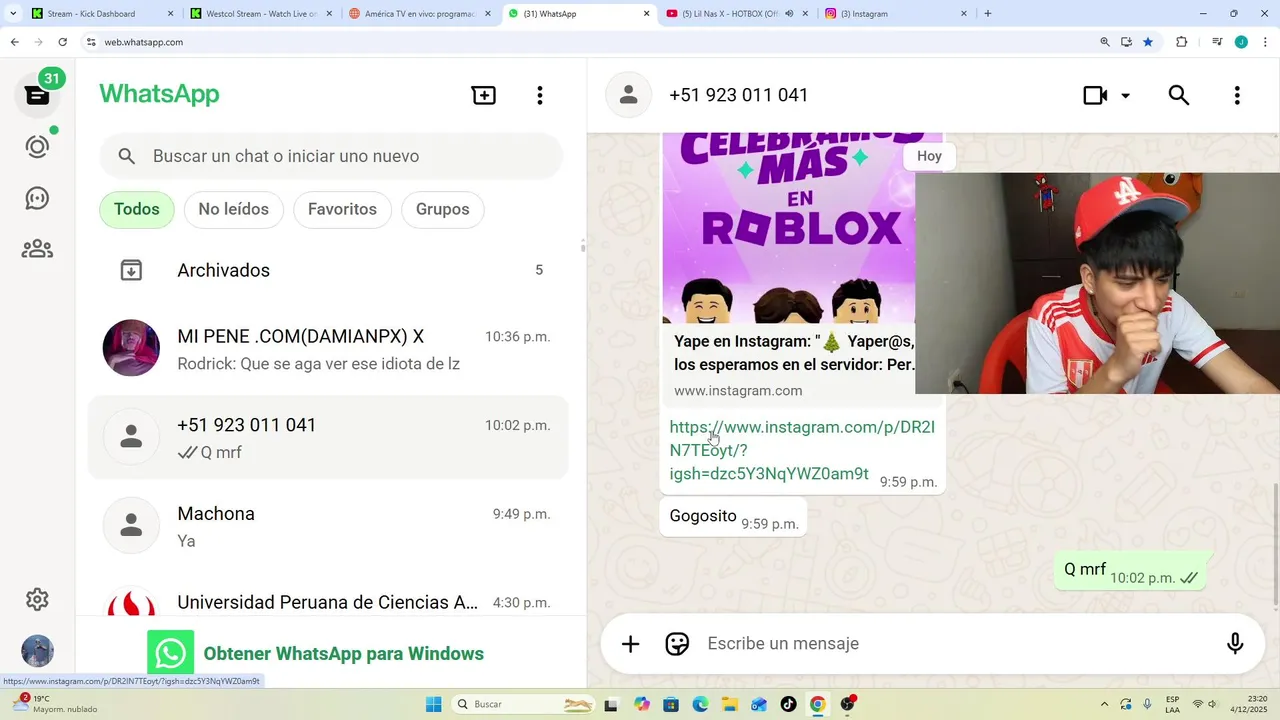Image resolution: width=1280 pixels, height=720 pixels.
Task: Start a new chat with plus icon
Action: pyautogui.click(x=484, y=95)
